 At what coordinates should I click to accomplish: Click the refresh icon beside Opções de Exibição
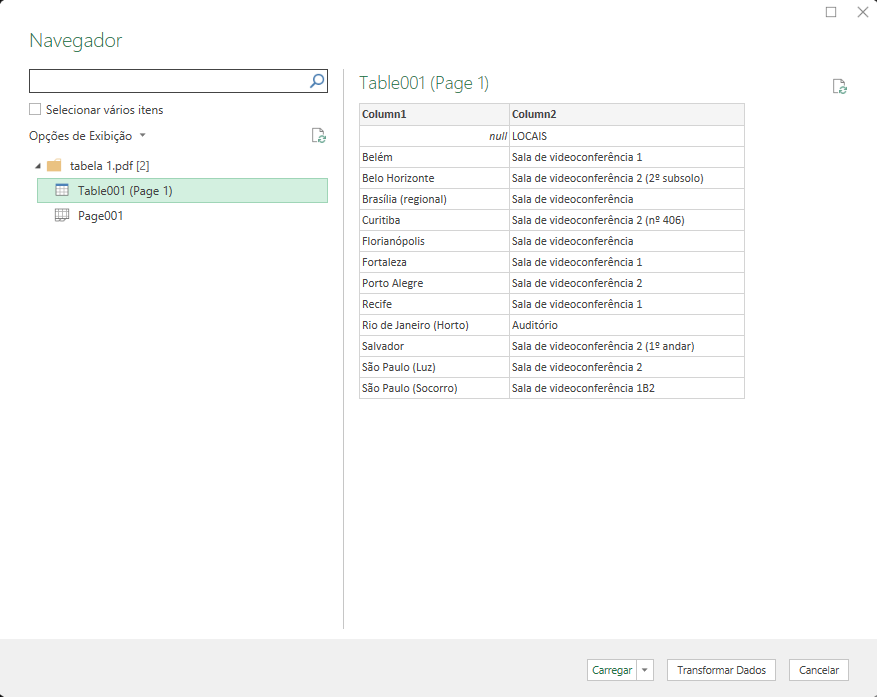tap(319, 136)
